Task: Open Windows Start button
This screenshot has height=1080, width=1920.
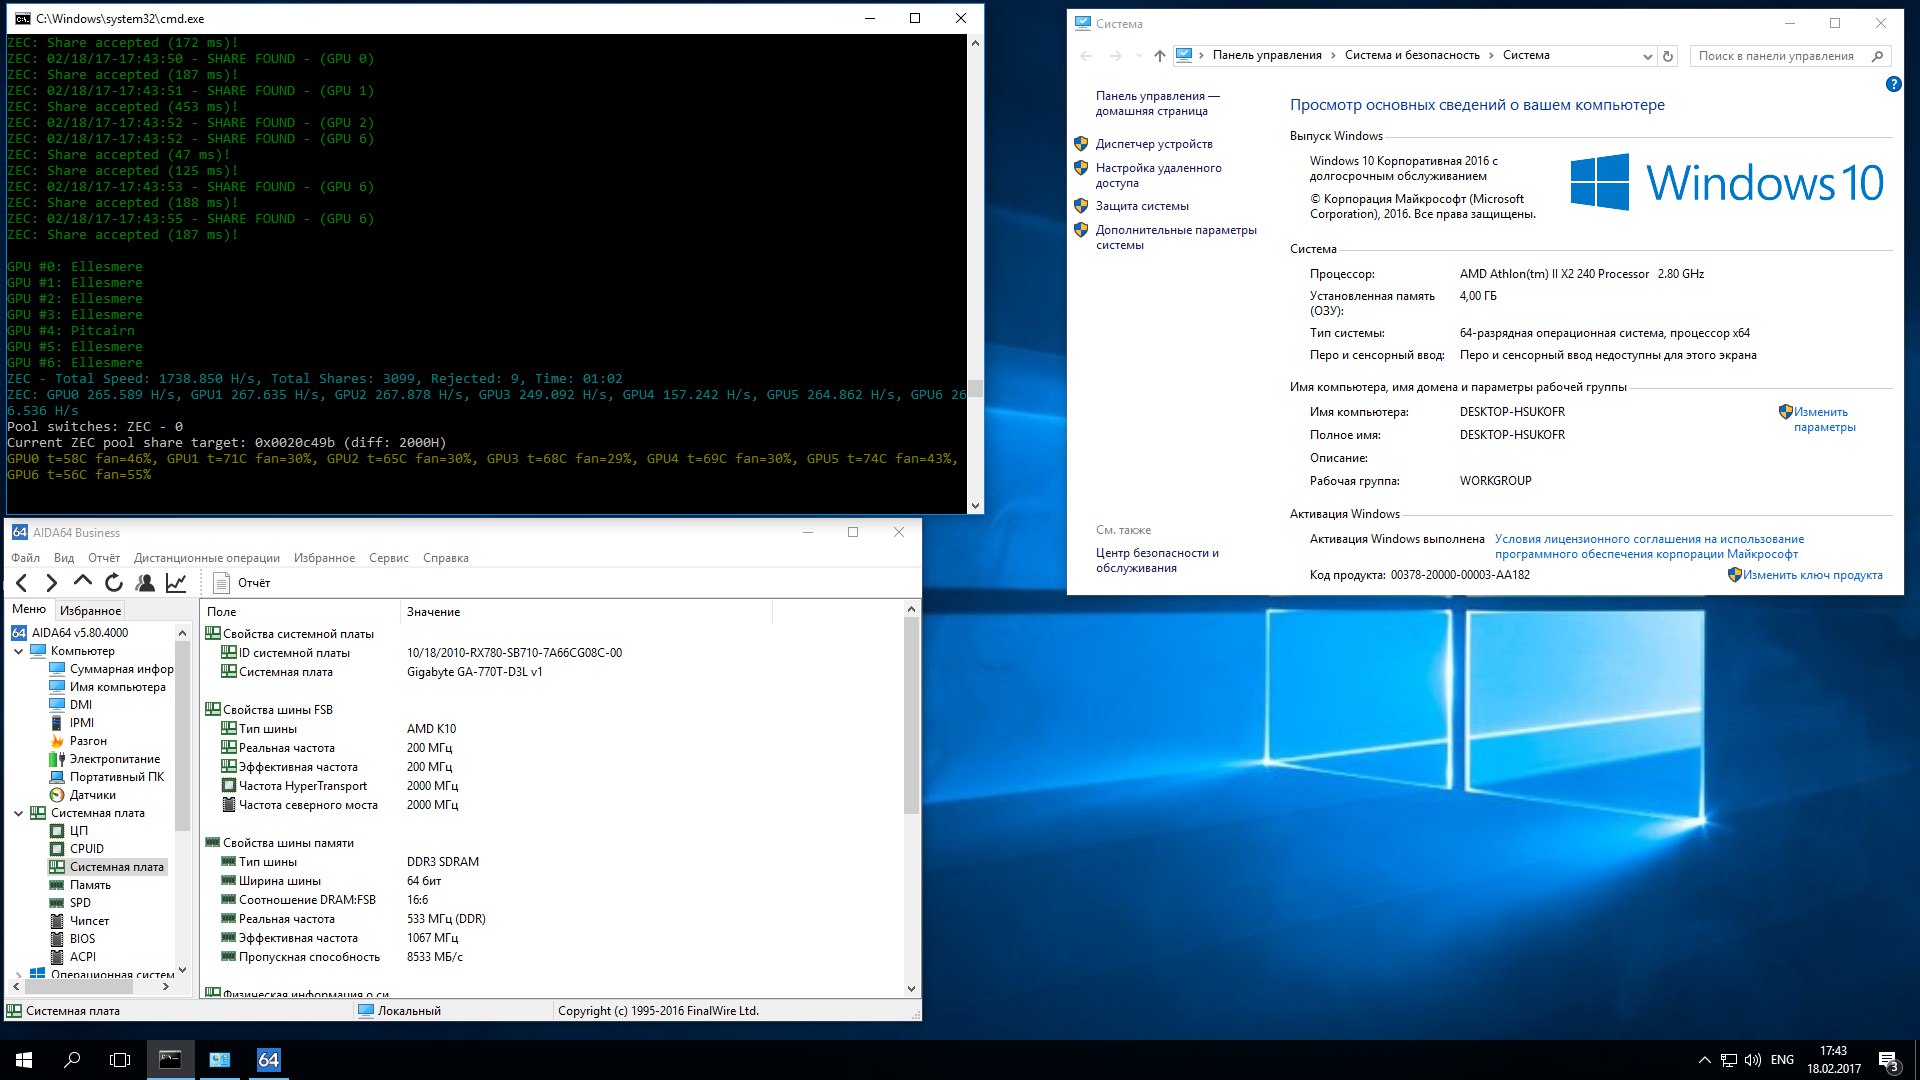Action: pyautogui.click(x=24, y=1060)
